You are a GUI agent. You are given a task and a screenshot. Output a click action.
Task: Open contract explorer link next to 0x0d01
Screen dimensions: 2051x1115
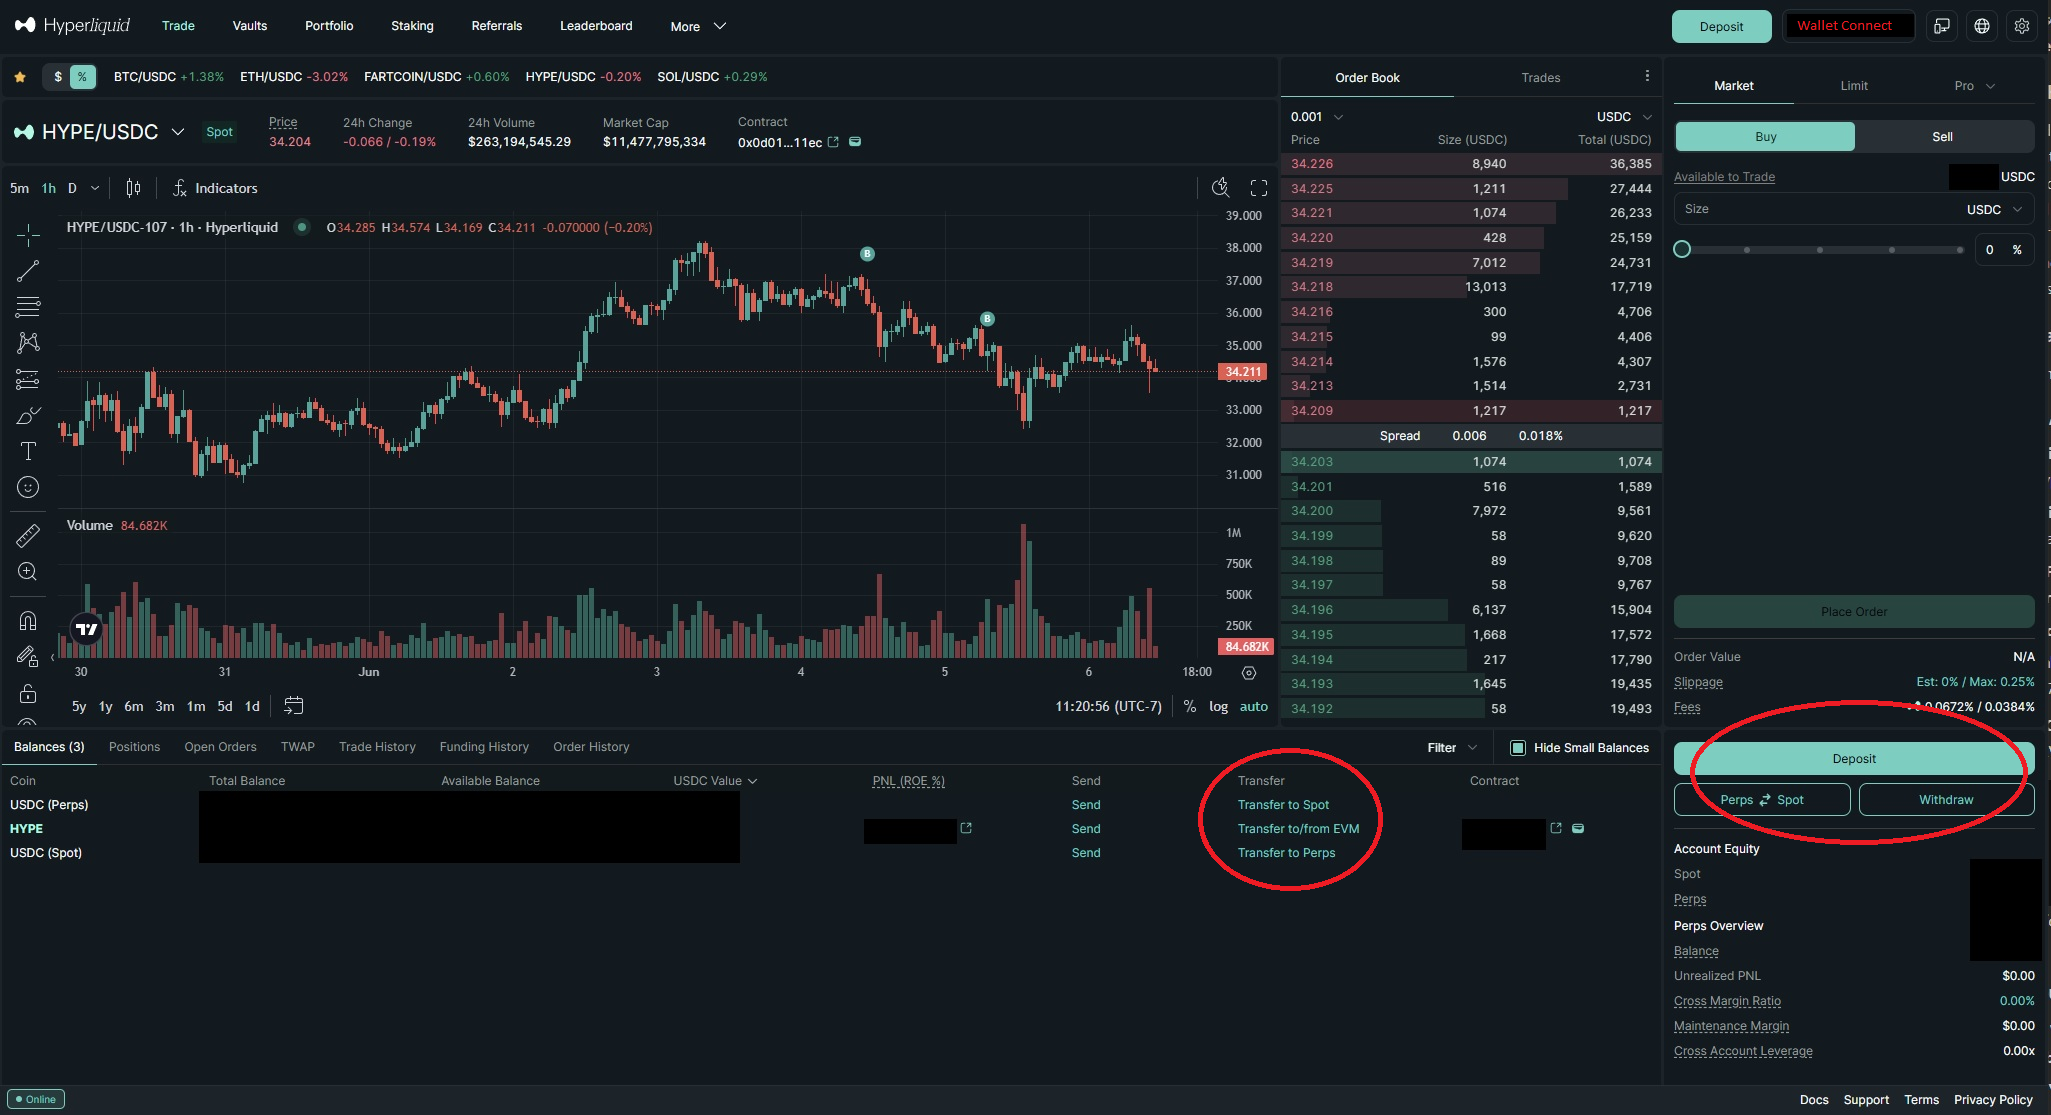pyautogui.click(x=833, y=142)
